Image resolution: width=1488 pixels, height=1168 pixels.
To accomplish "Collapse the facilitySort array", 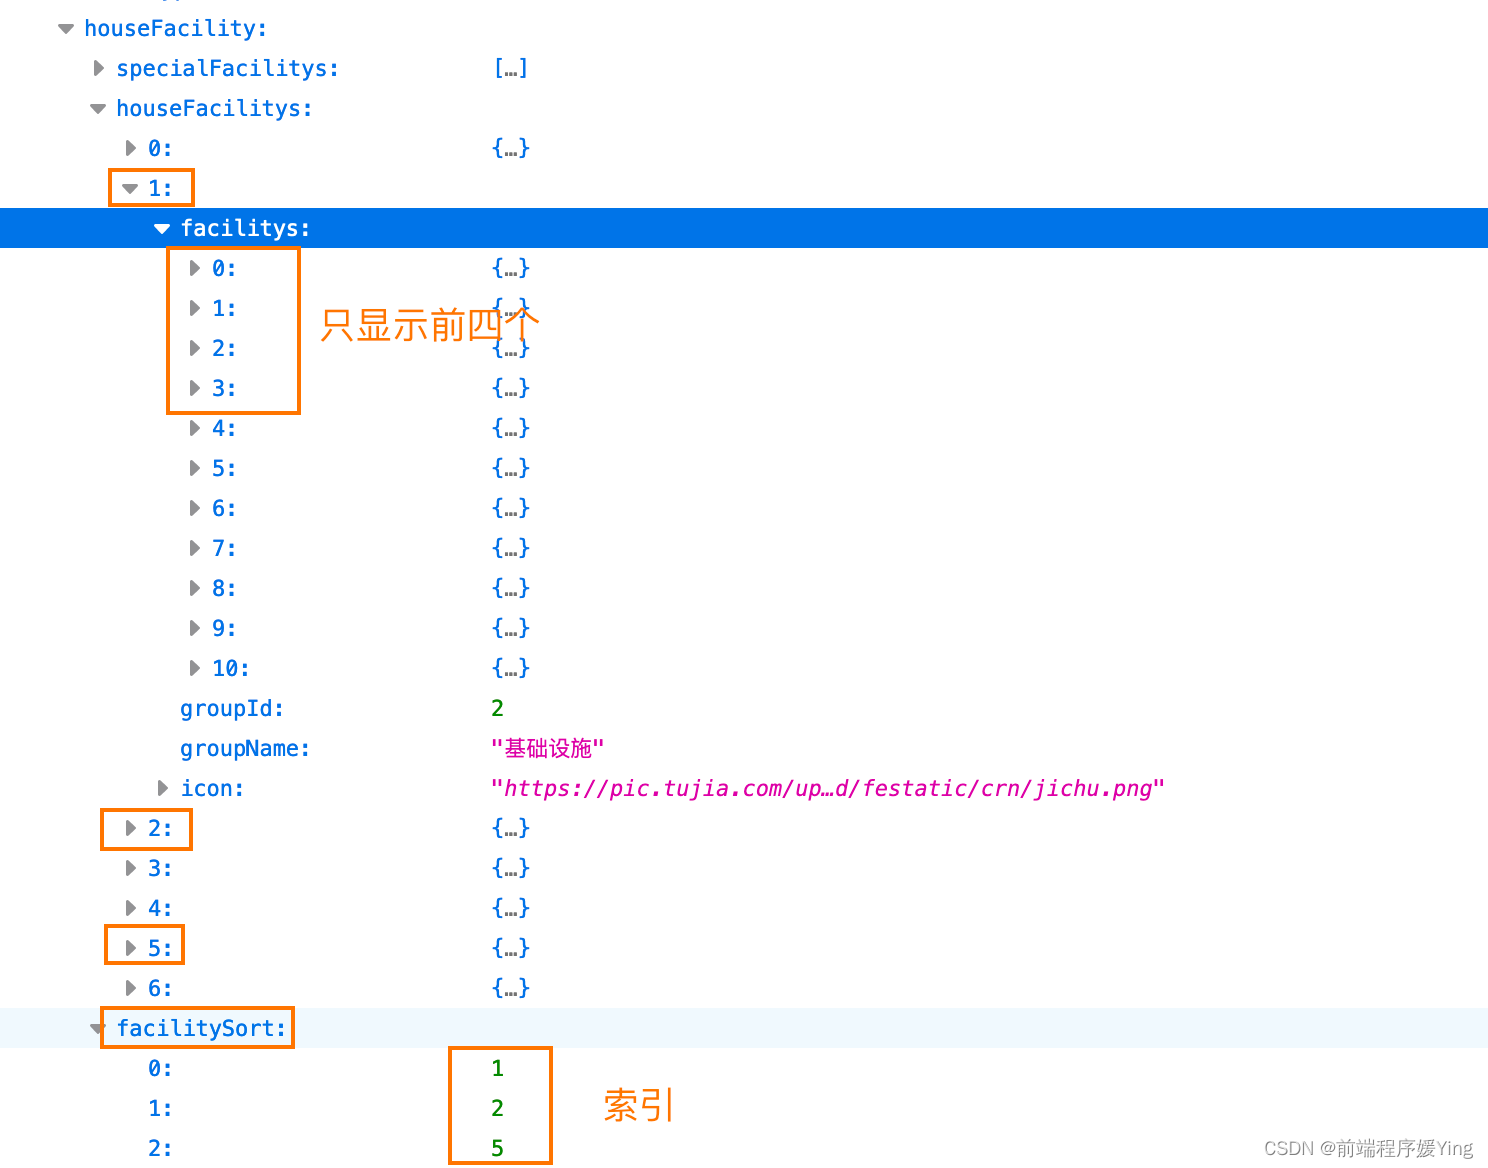I will tap(97, 1028).
